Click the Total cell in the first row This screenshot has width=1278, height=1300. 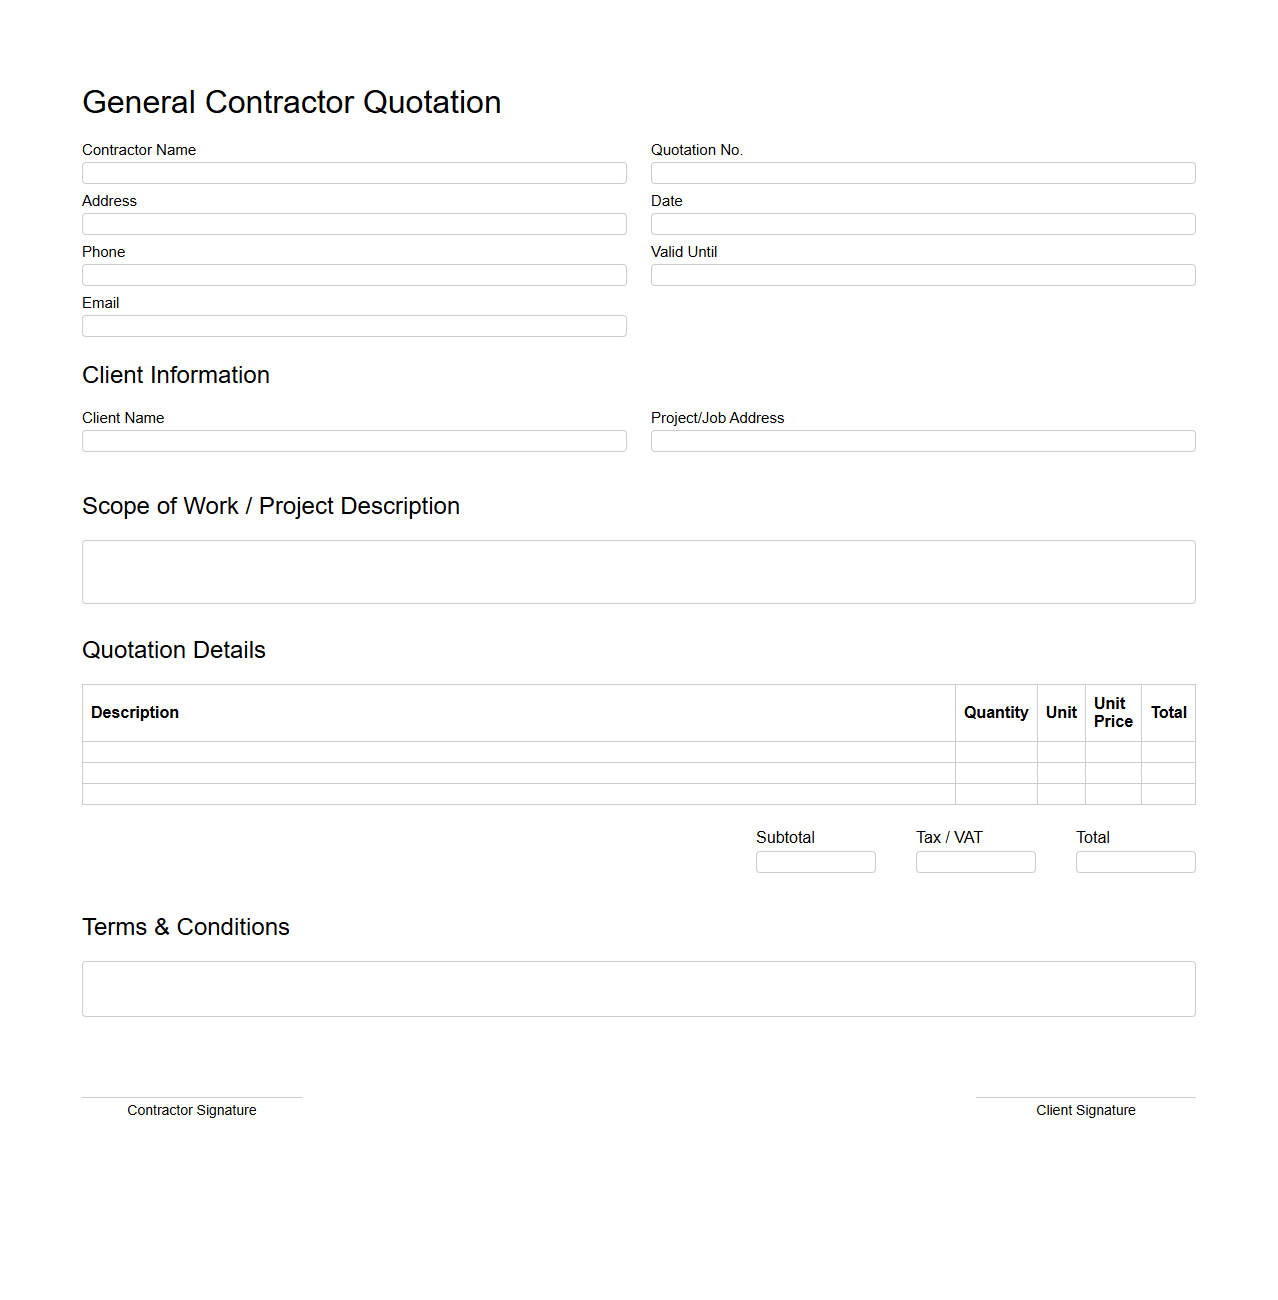click(1168, 752)
